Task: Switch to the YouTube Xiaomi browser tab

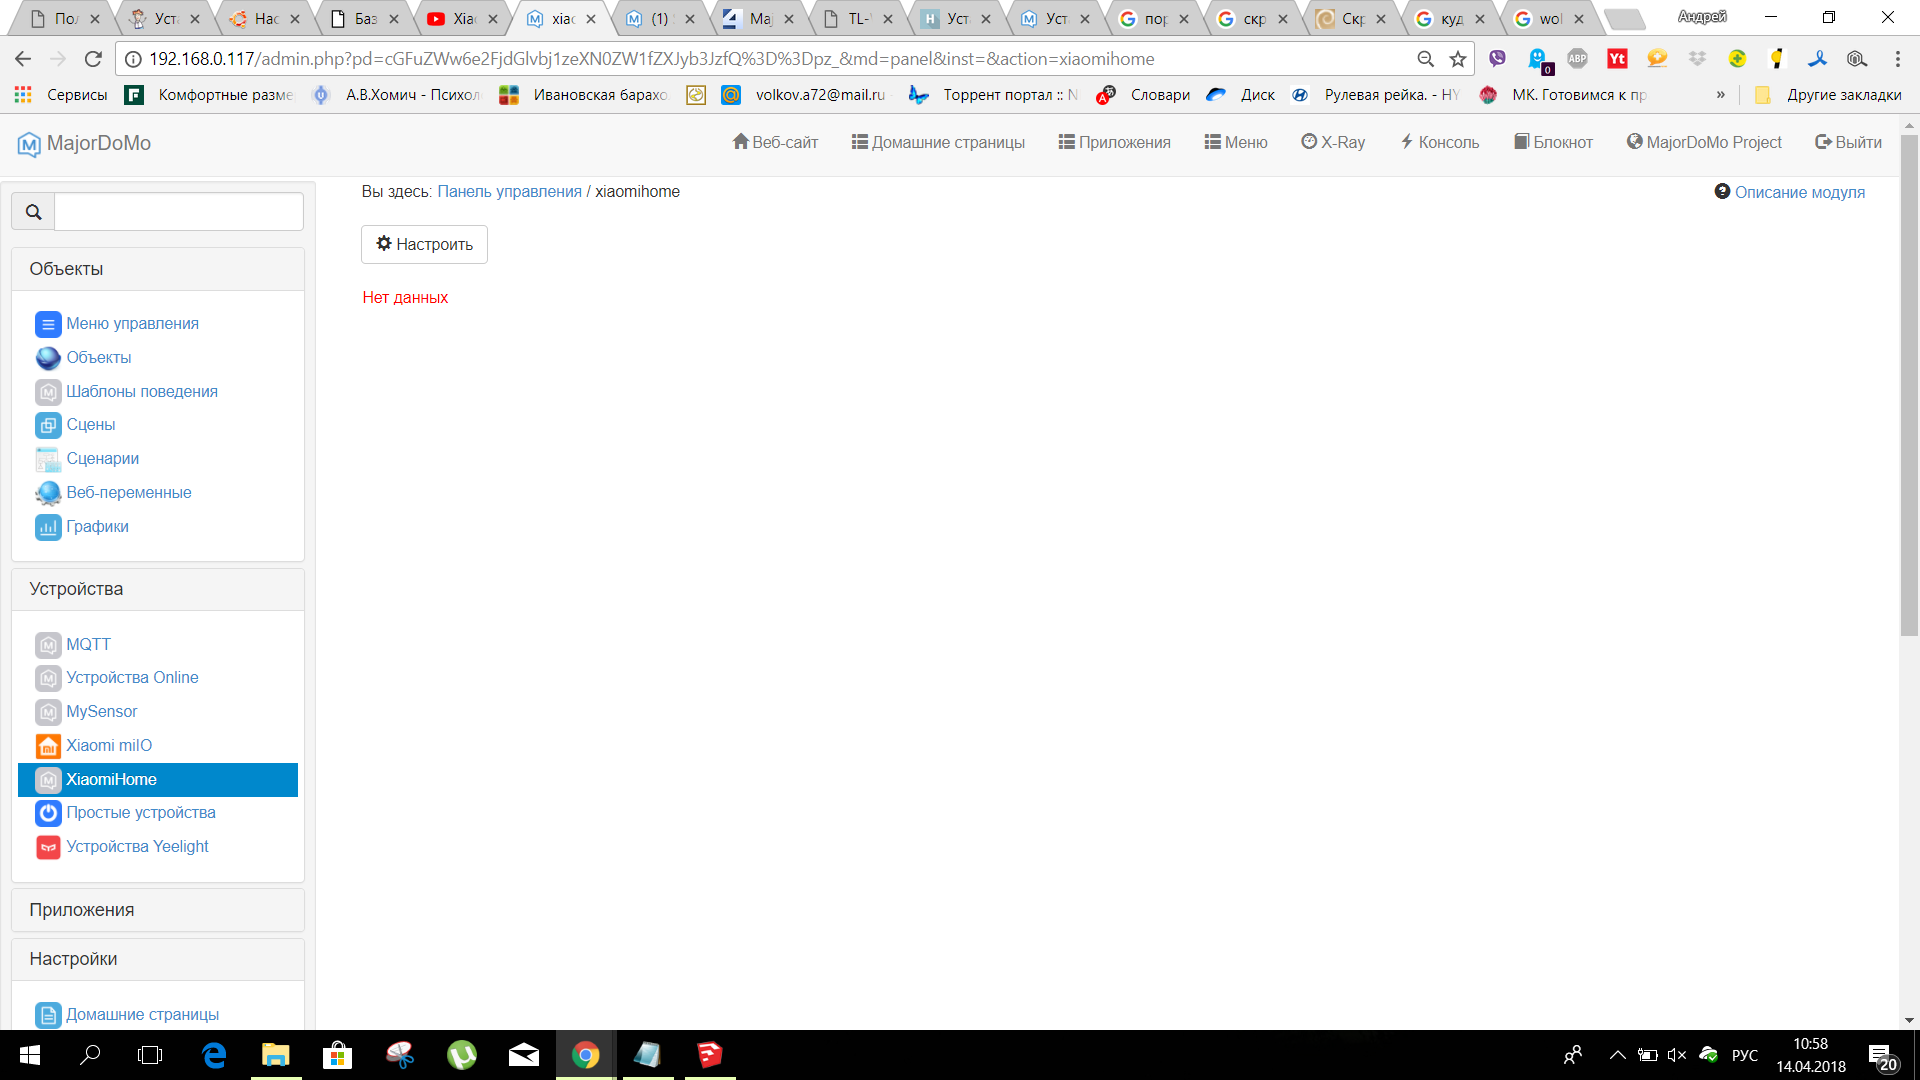Action: (x=462, y=19)
